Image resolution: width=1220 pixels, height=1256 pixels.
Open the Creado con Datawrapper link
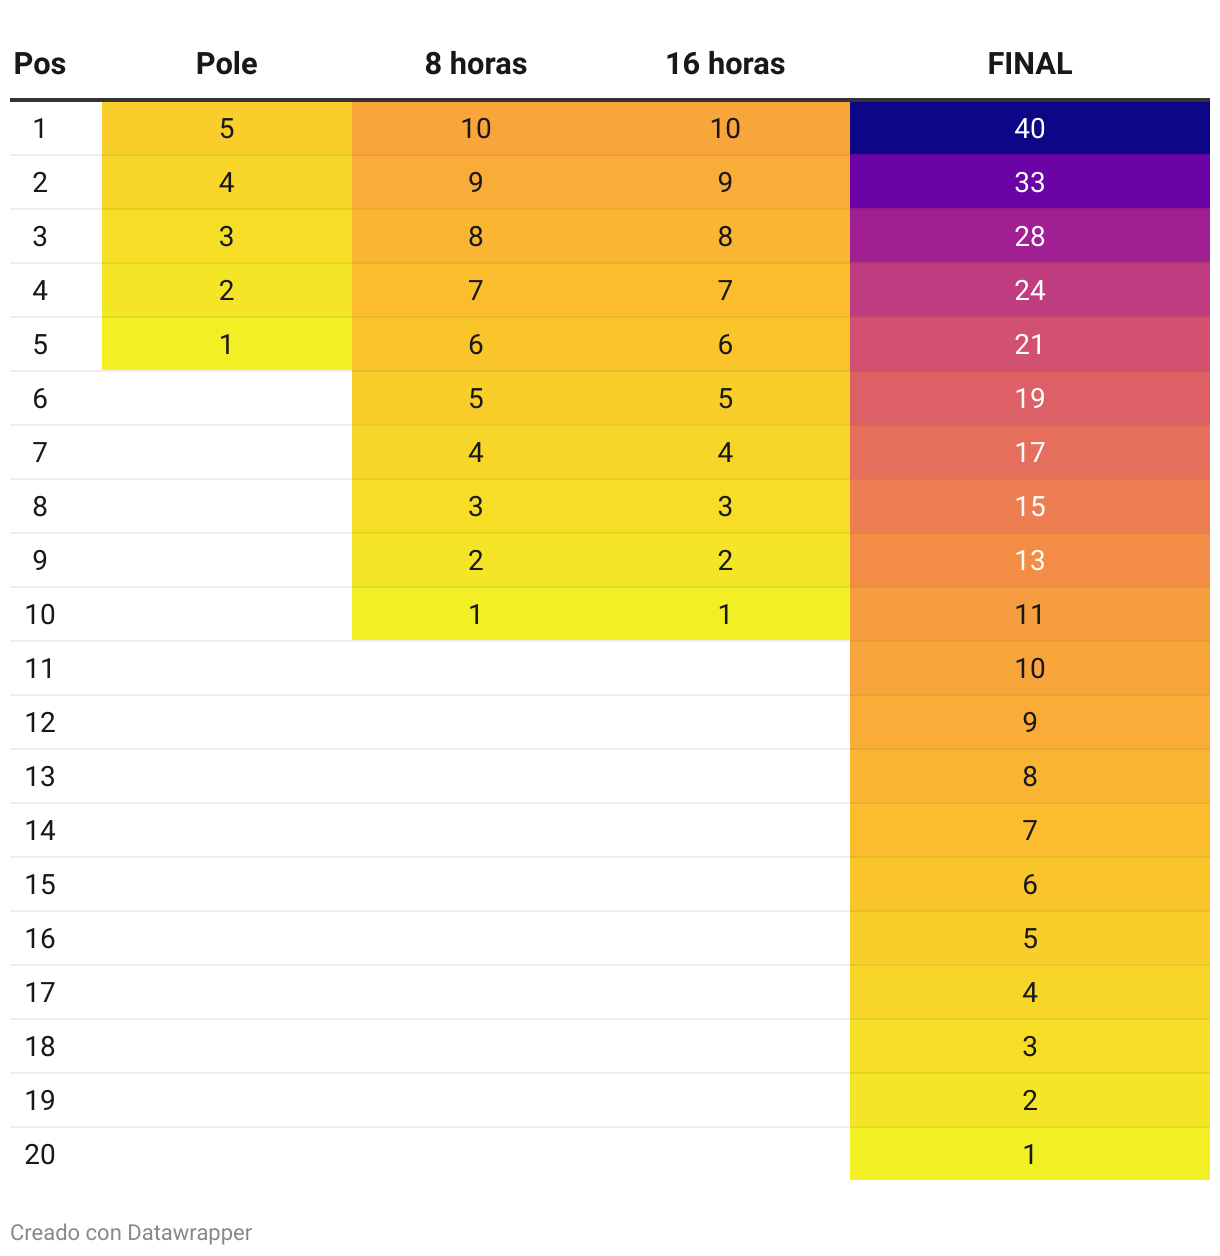[131, 1232]
